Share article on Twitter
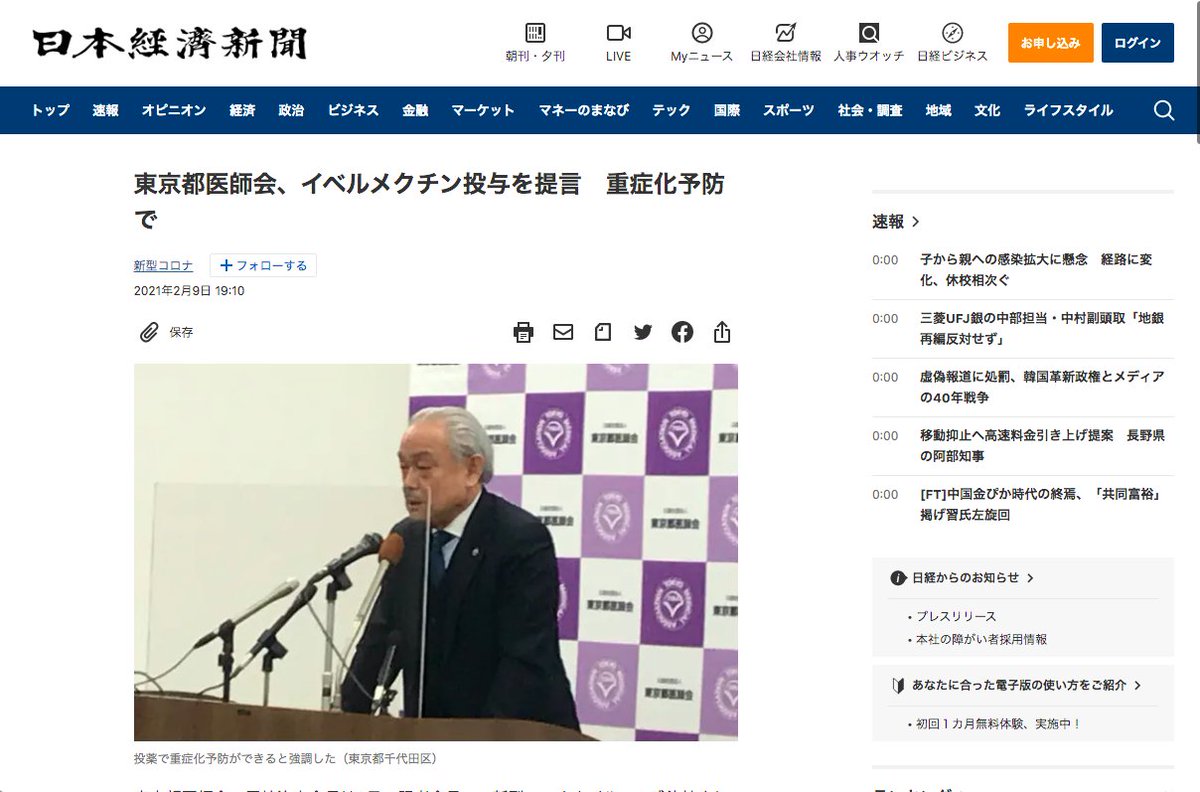 click(643, 332)
